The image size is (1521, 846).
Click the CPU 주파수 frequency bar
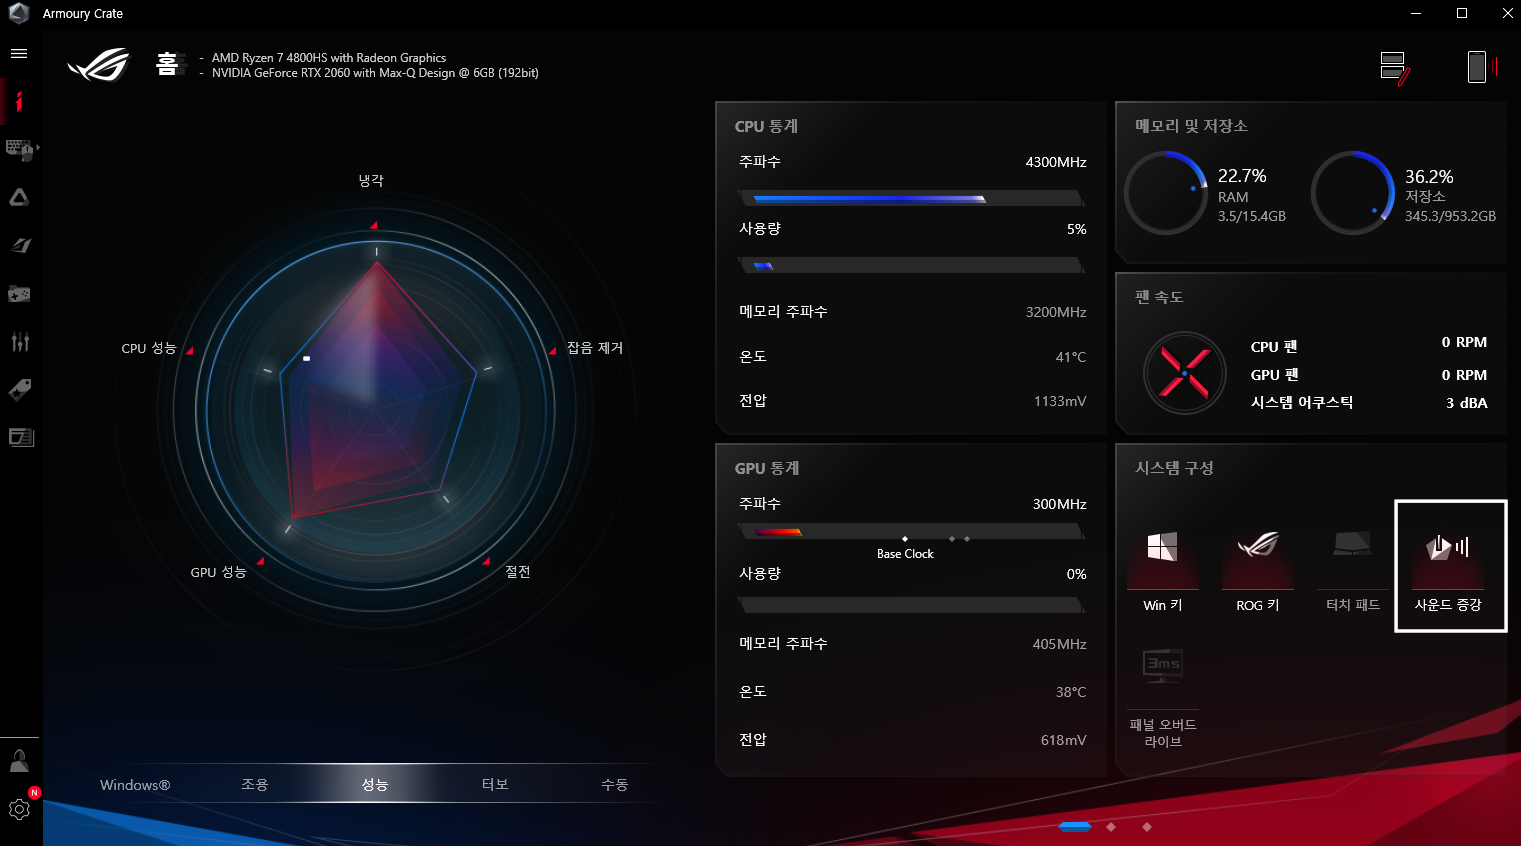(x=911, y=198)
